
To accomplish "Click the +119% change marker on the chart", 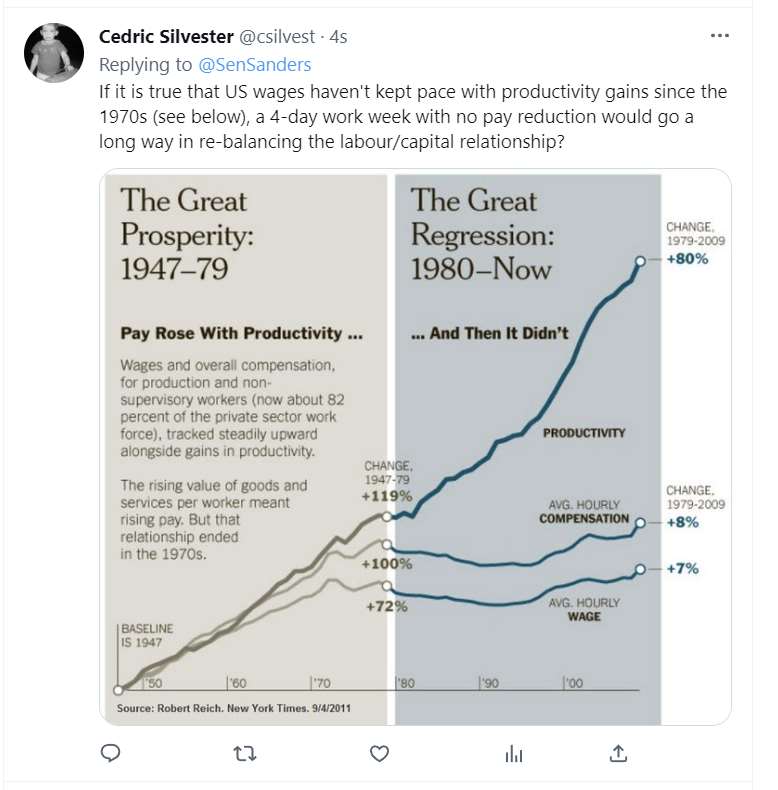I will 389,494.
